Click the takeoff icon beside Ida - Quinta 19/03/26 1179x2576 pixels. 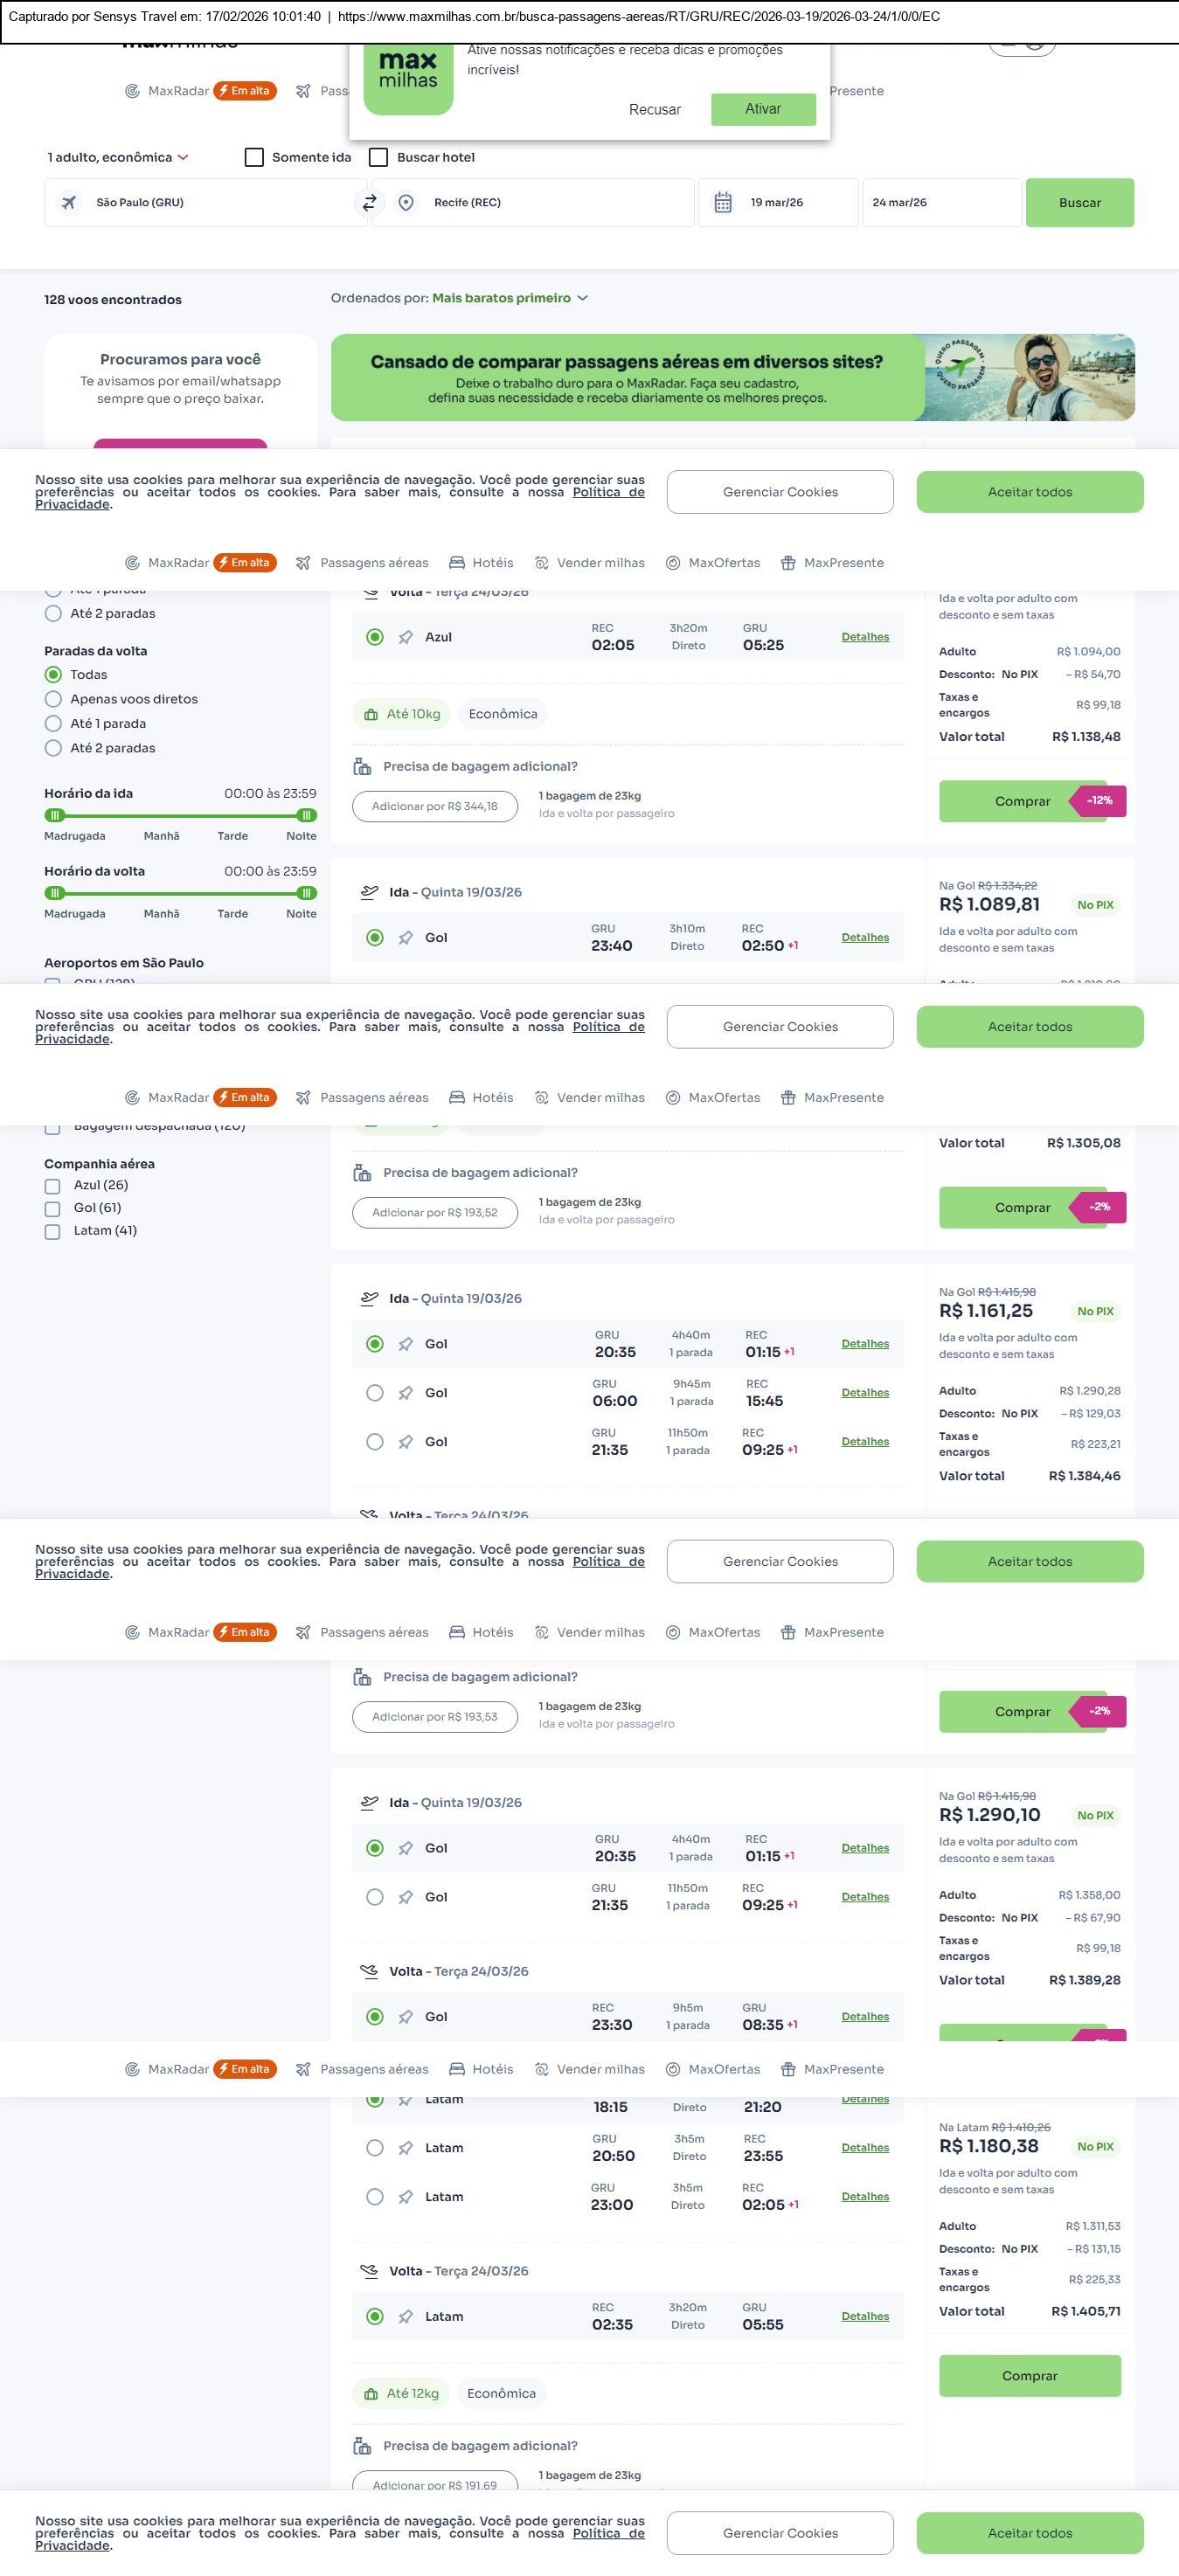point(369,892)
